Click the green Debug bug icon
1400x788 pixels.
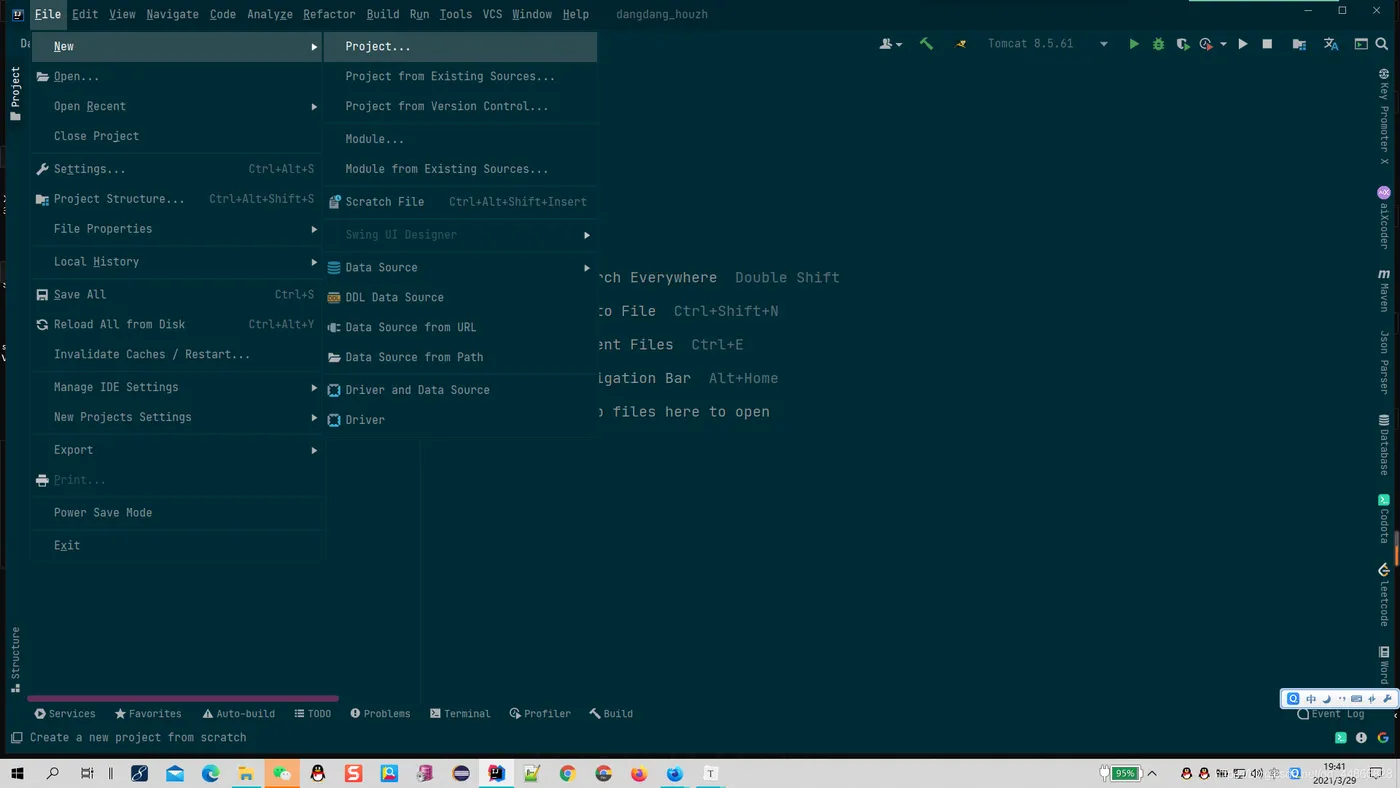[x=1158, y=44]
